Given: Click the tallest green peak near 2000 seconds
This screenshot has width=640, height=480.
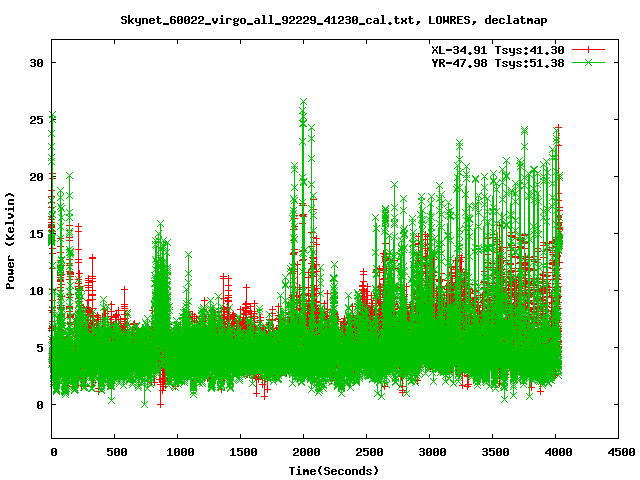Looking at the screenshot, I should (303, 102).
